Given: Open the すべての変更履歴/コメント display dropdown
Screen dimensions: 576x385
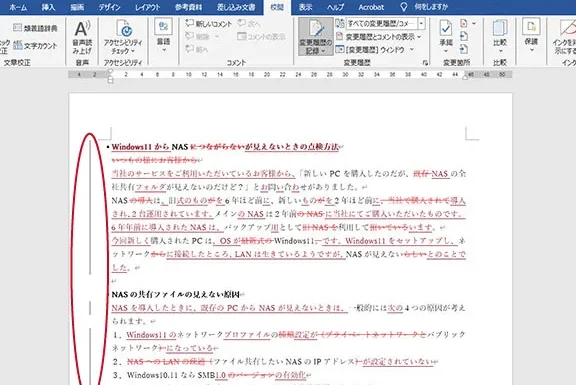Looking at the screenshot, I should pyautogui.click(x=421, y=24).
